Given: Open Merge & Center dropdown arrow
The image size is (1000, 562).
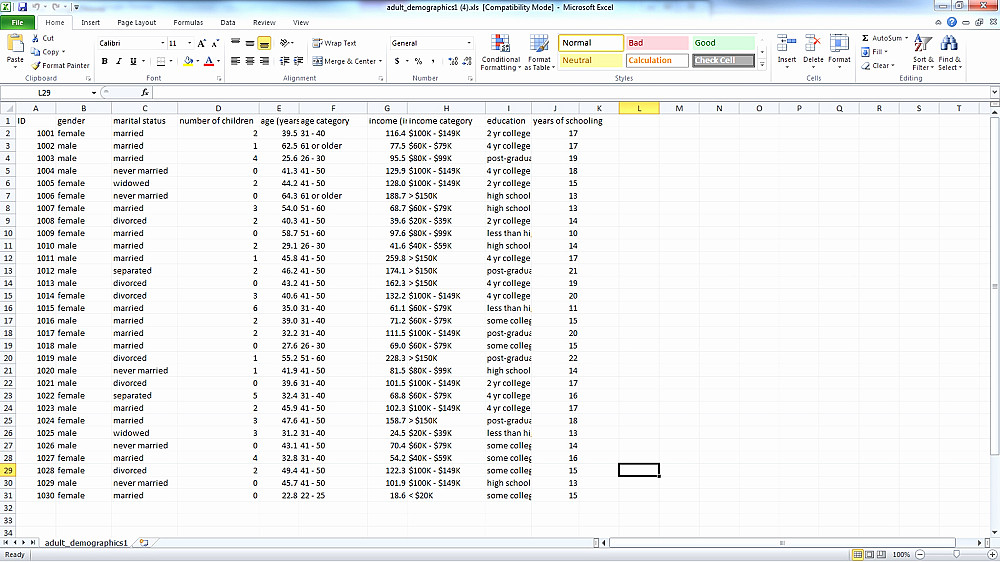Looking at the screenshot, I should (x=381, y=61).
